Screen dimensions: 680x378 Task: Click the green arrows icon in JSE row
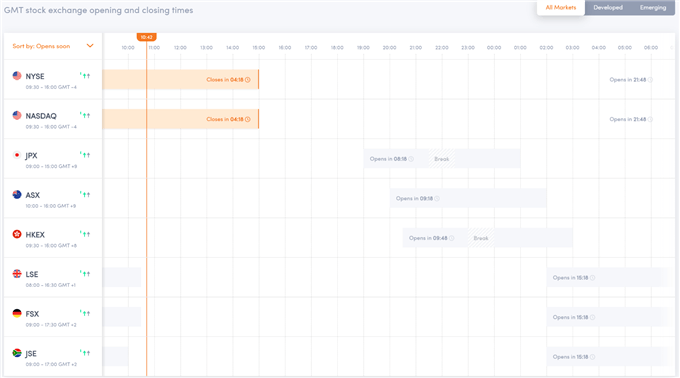click(x=85, y=352)
